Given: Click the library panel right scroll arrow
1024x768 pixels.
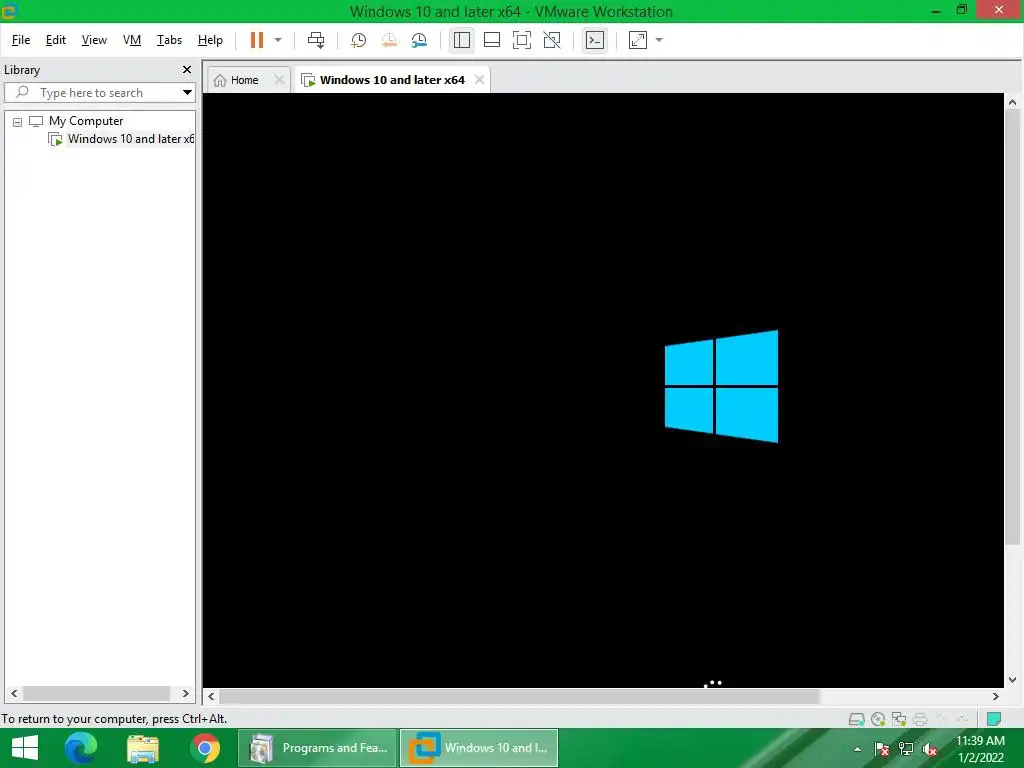Looking at the screenshot, I should point(185,694).
